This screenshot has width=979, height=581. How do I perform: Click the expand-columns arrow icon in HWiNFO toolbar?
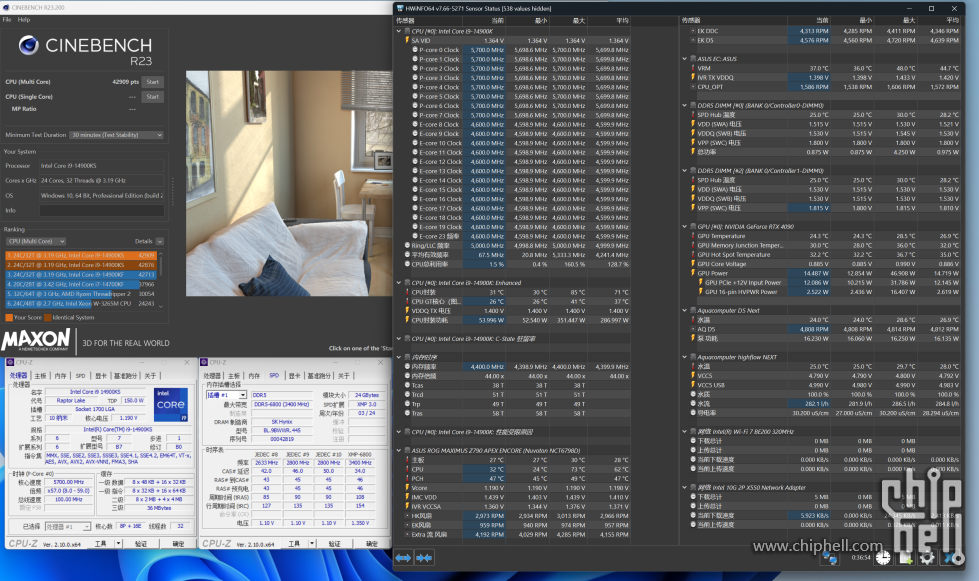pyautogui.click(x=403, y=558)
